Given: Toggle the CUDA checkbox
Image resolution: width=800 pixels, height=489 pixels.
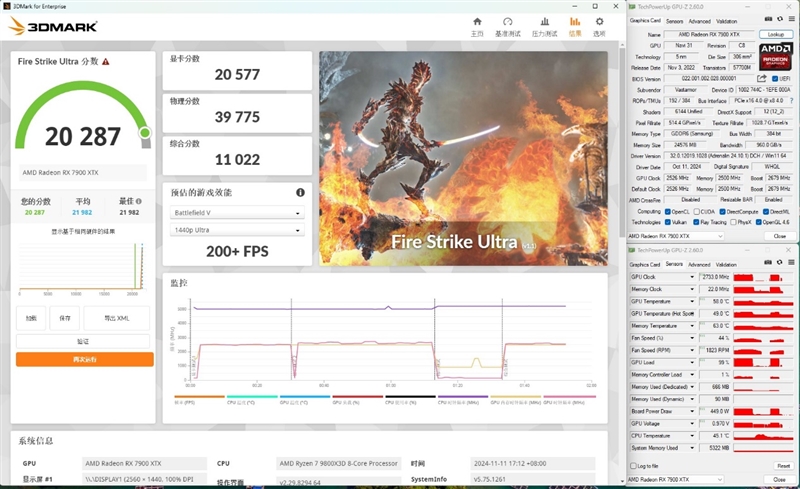Looking at the screenshot, I should pos(696,211).
